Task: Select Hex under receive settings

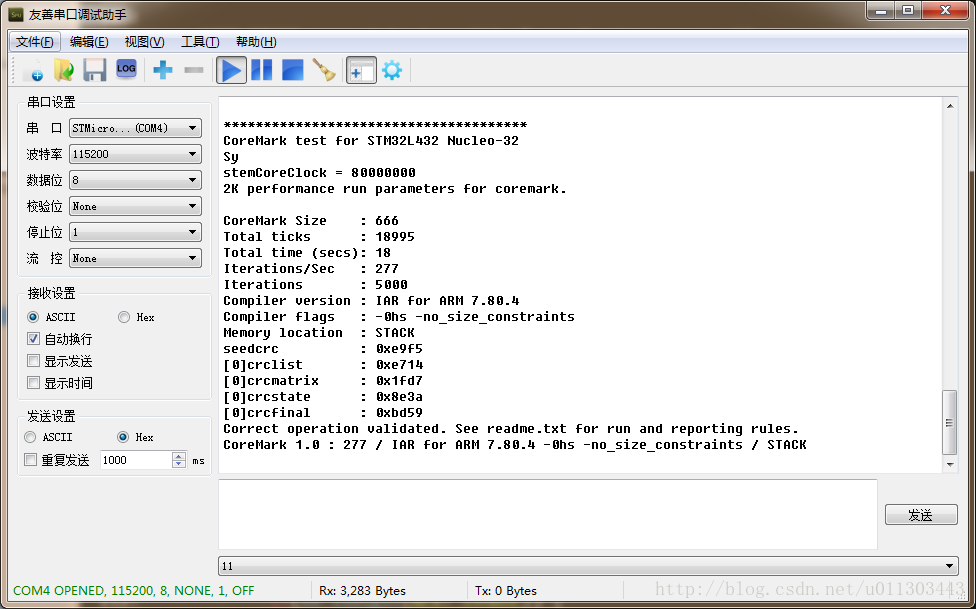Action: click(x=136, y=317)
